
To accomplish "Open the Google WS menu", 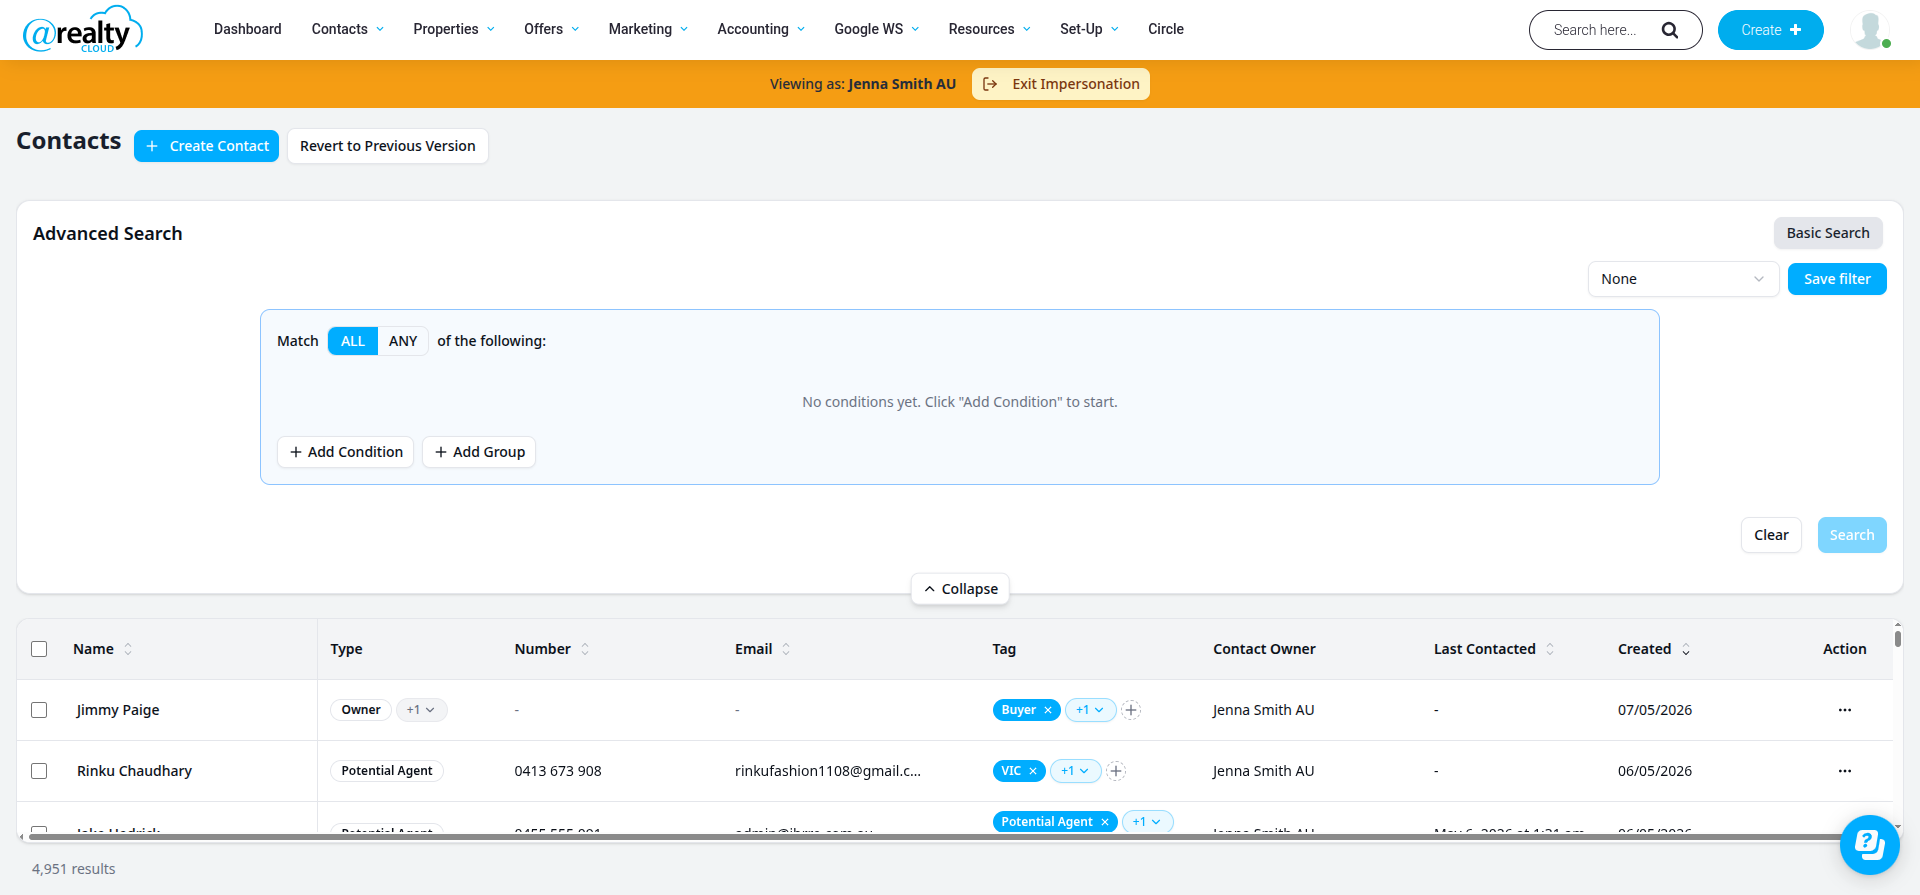I will click(x=877, y=29).
